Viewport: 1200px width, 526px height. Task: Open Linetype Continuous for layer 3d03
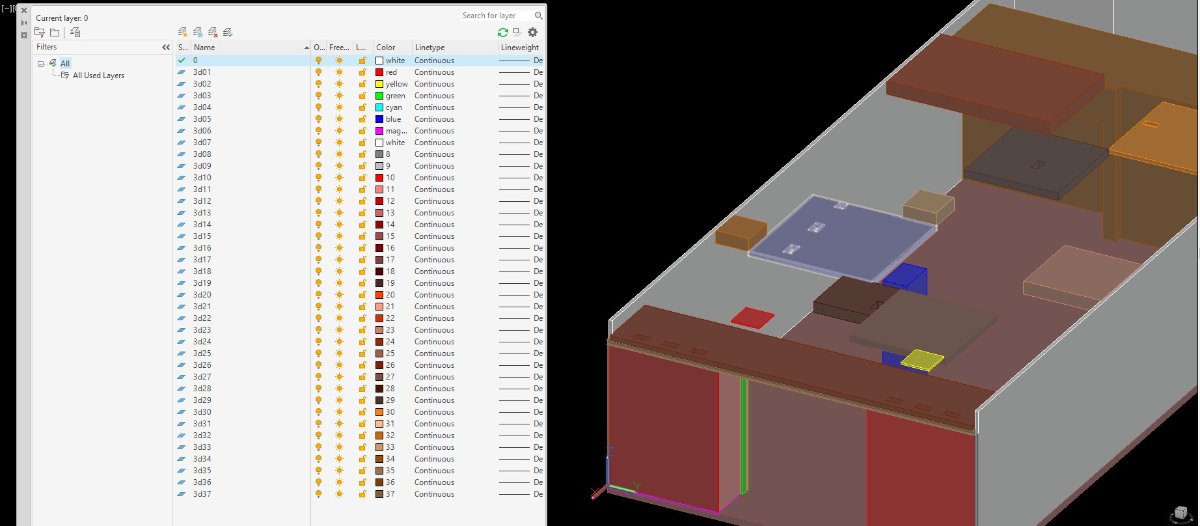[434, 95]
